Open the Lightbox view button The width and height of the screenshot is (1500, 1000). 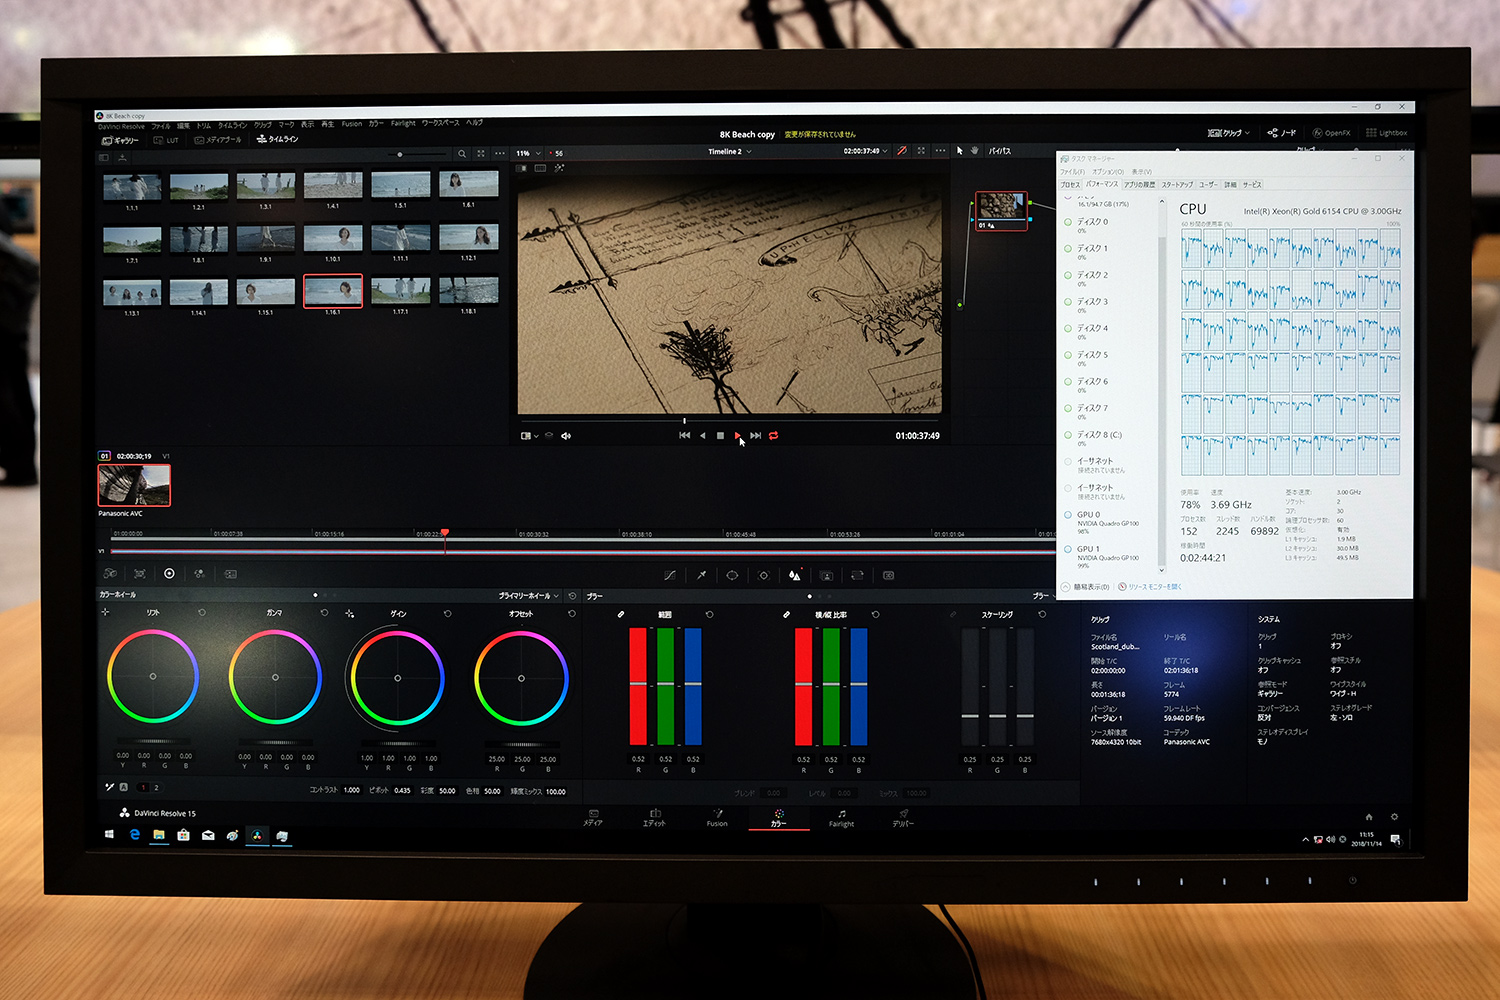pyautogui.click(x=1387, y=133)
